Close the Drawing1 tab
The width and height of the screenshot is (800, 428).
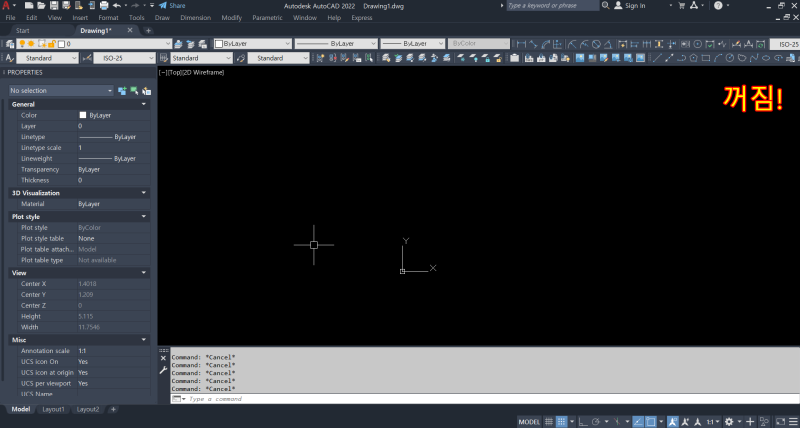[130, 31]
